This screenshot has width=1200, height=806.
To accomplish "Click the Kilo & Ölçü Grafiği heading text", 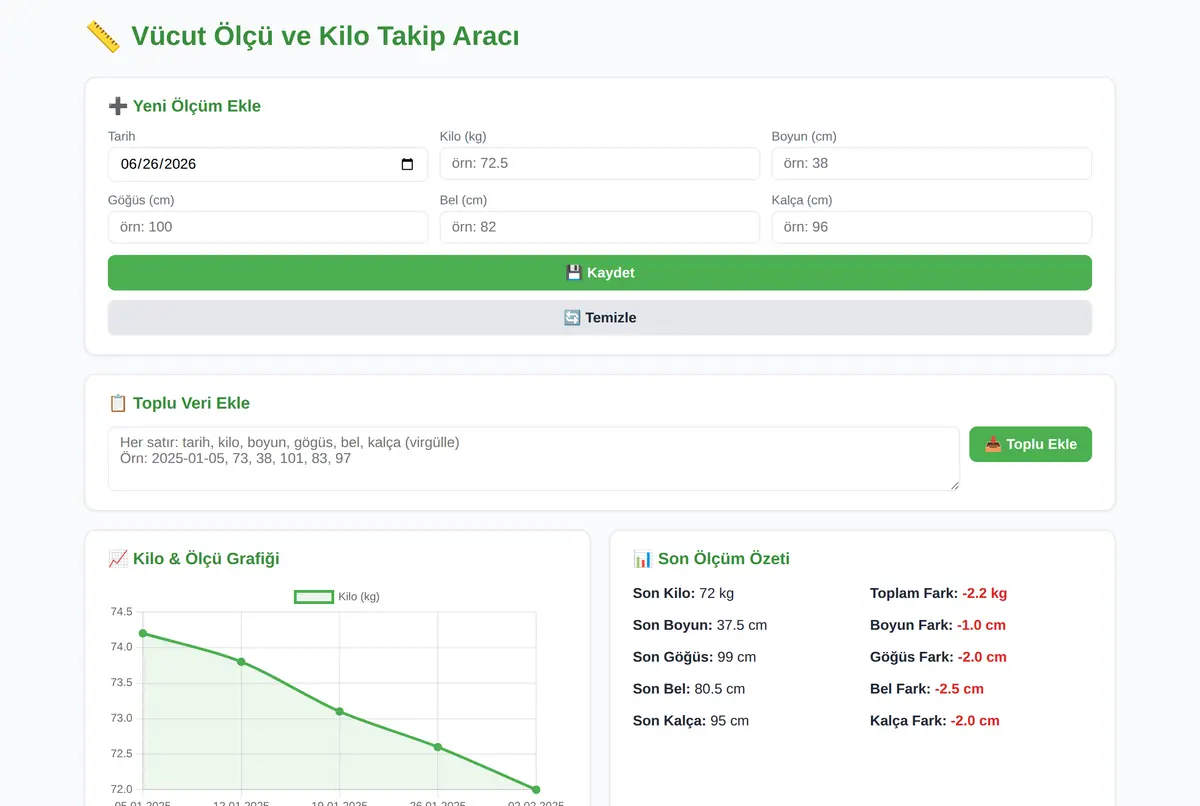I will 206,558.
